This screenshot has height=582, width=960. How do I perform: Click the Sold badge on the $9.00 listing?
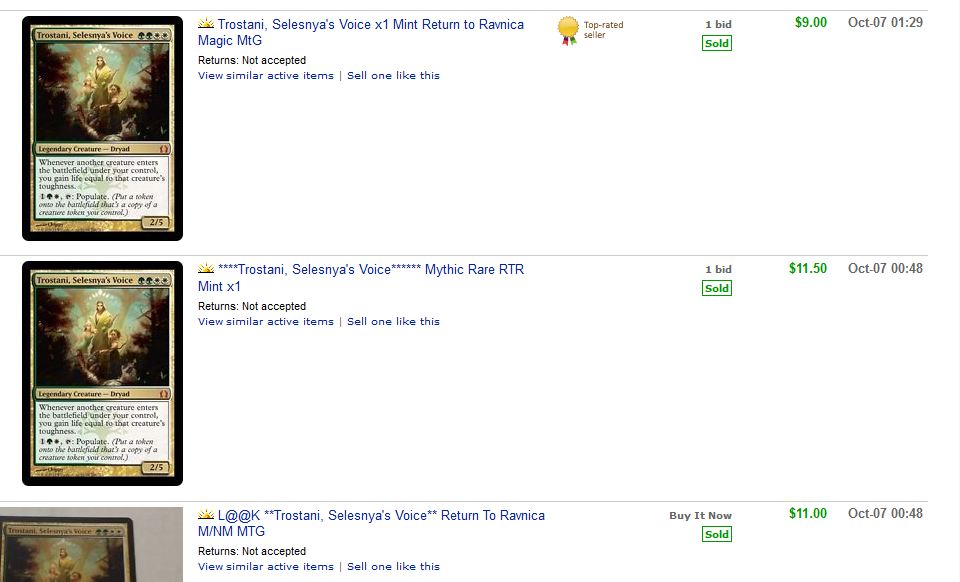coord(716,43)
